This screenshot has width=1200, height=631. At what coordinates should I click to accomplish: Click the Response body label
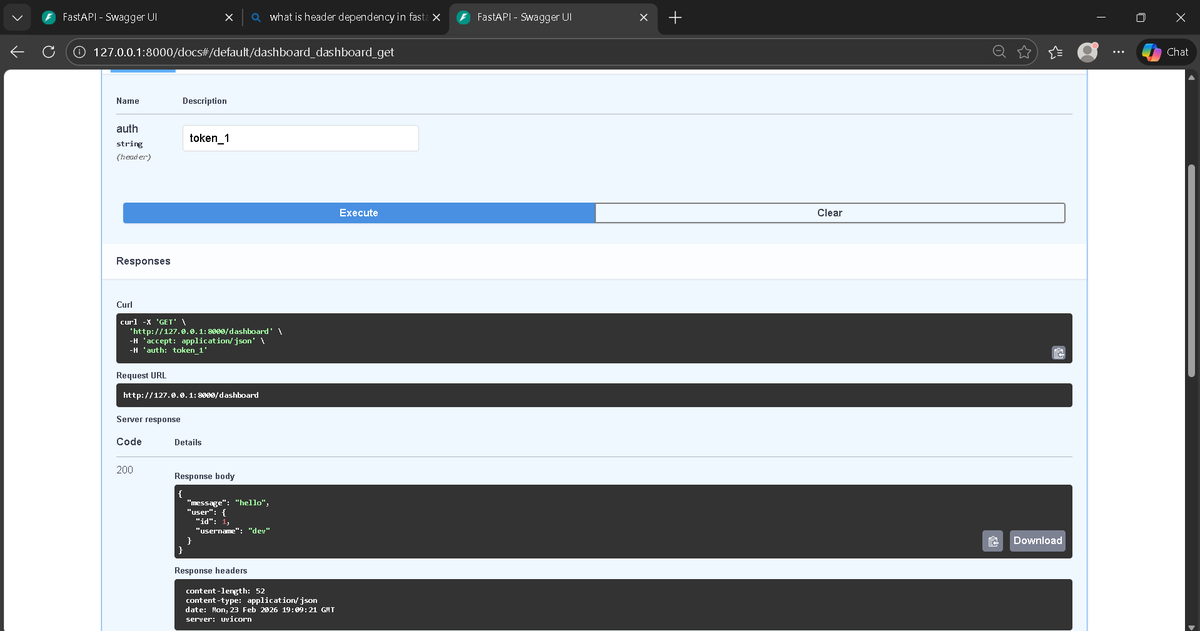[205, 476]
